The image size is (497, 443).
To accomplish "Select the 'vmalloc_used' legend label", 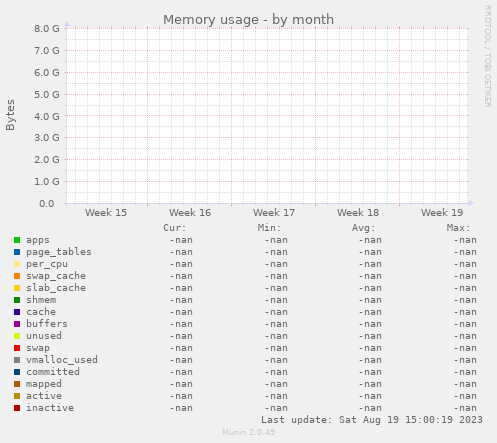I will pyautogui.click(x=62, y=360).
